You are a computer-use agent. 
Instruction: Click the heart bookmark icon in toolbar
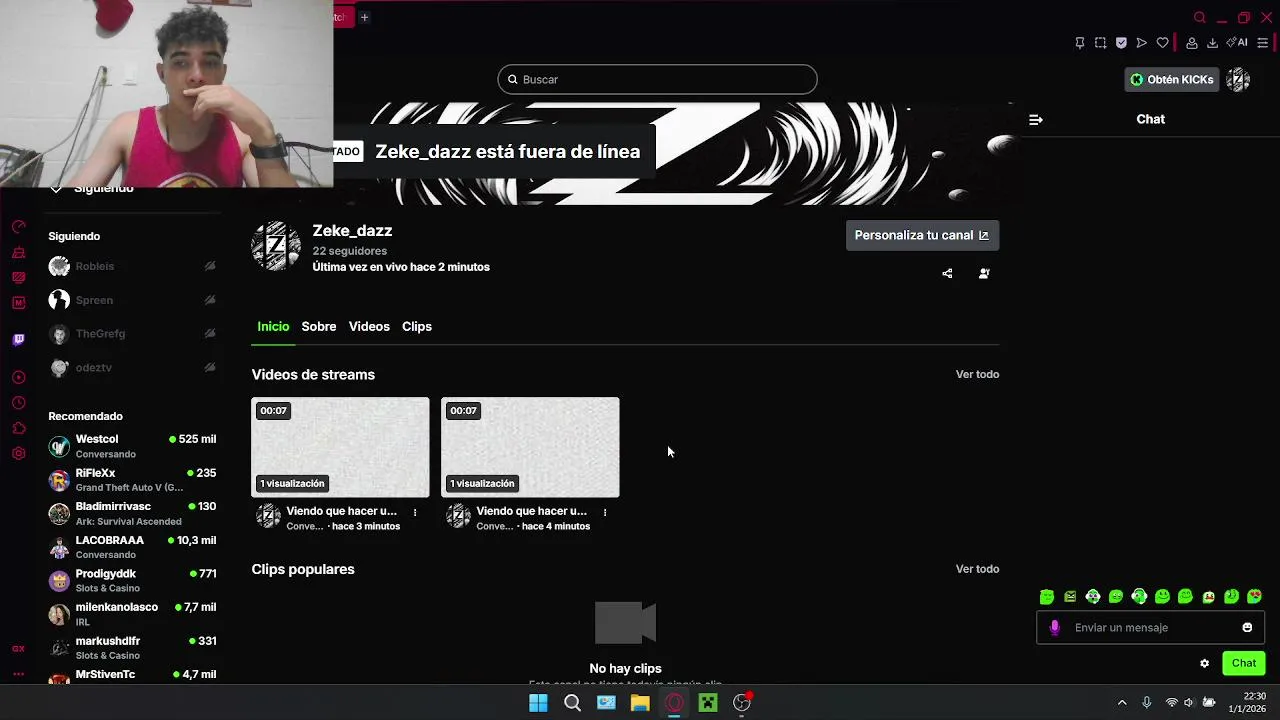pyautogui.click(x=1162, y=43)
